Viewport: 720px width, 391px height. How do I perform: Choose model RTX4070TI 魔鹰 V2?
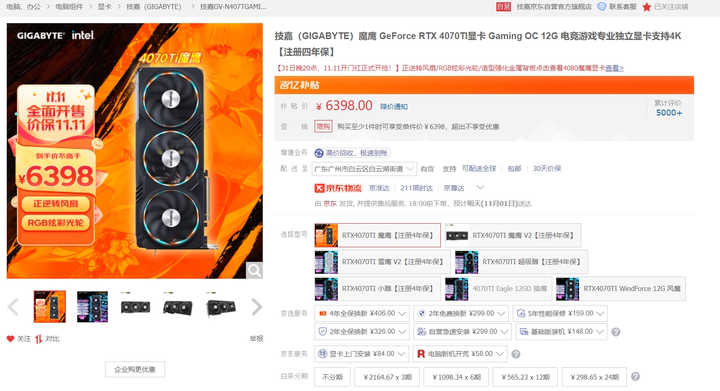click(x=513, y=235)
